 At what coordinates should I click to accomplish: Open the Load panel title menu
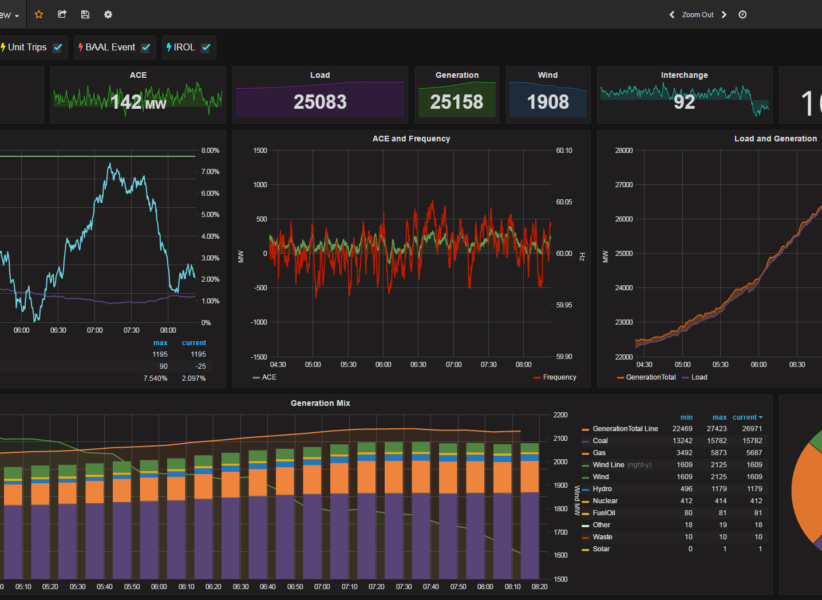(320, 75)
